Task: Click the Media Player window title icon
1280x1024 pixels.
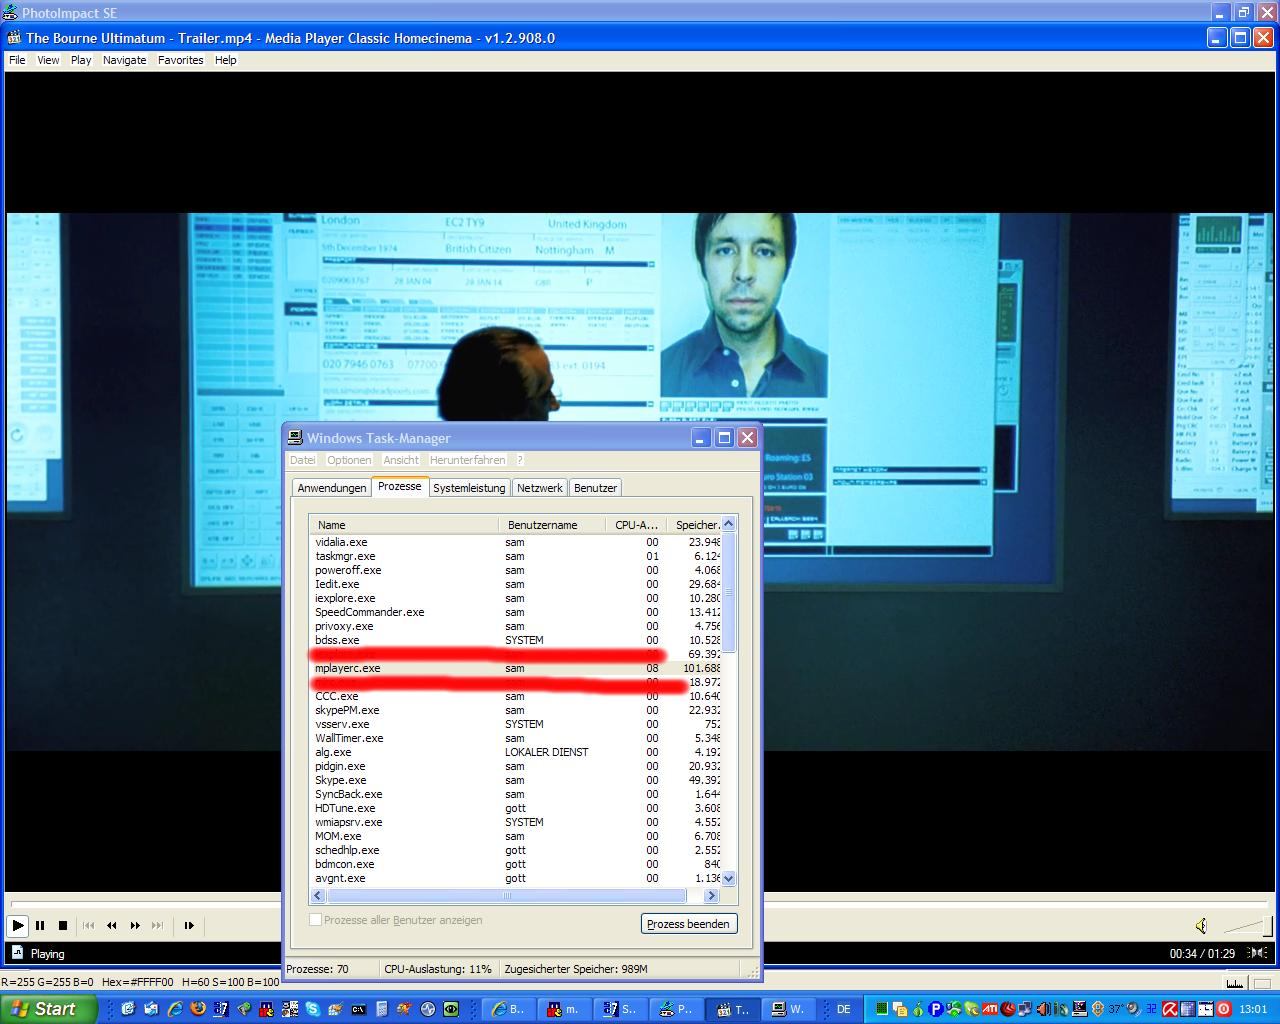Action: 15,38
